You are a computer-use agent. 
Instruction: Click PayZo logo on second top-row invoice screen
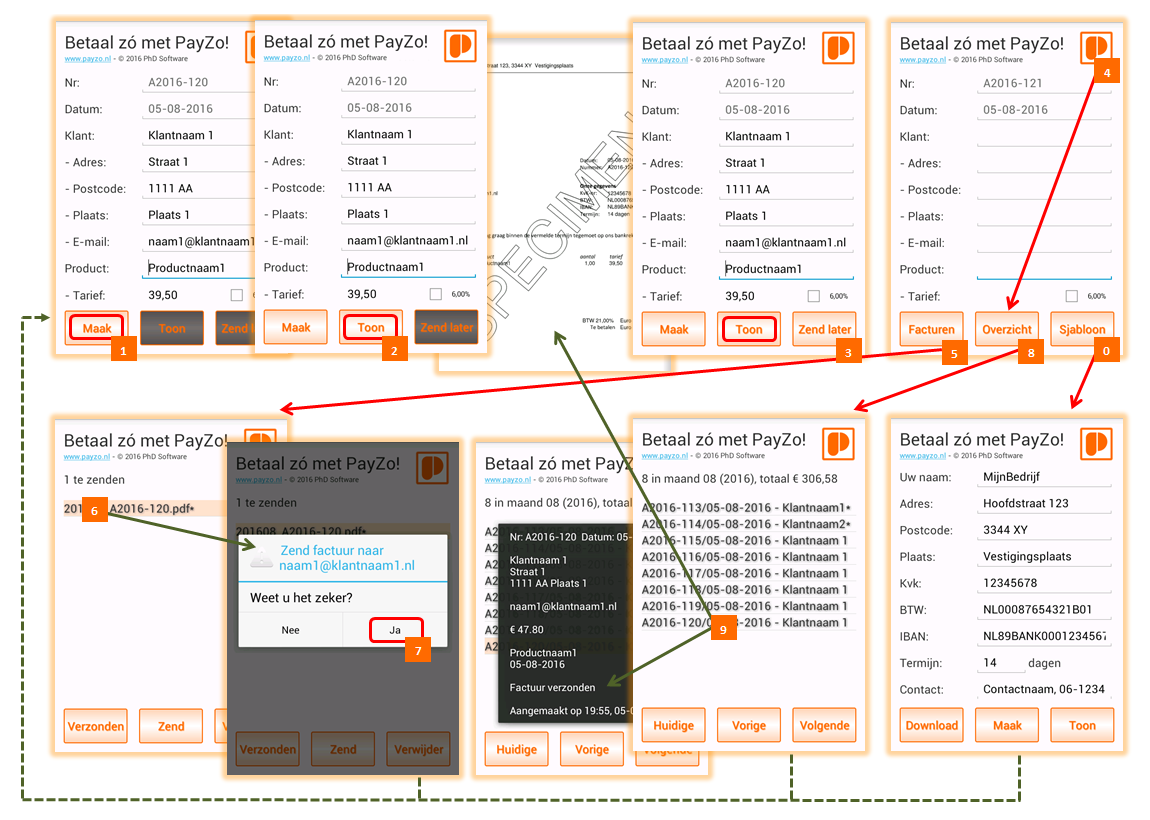[x=461, y=46]
